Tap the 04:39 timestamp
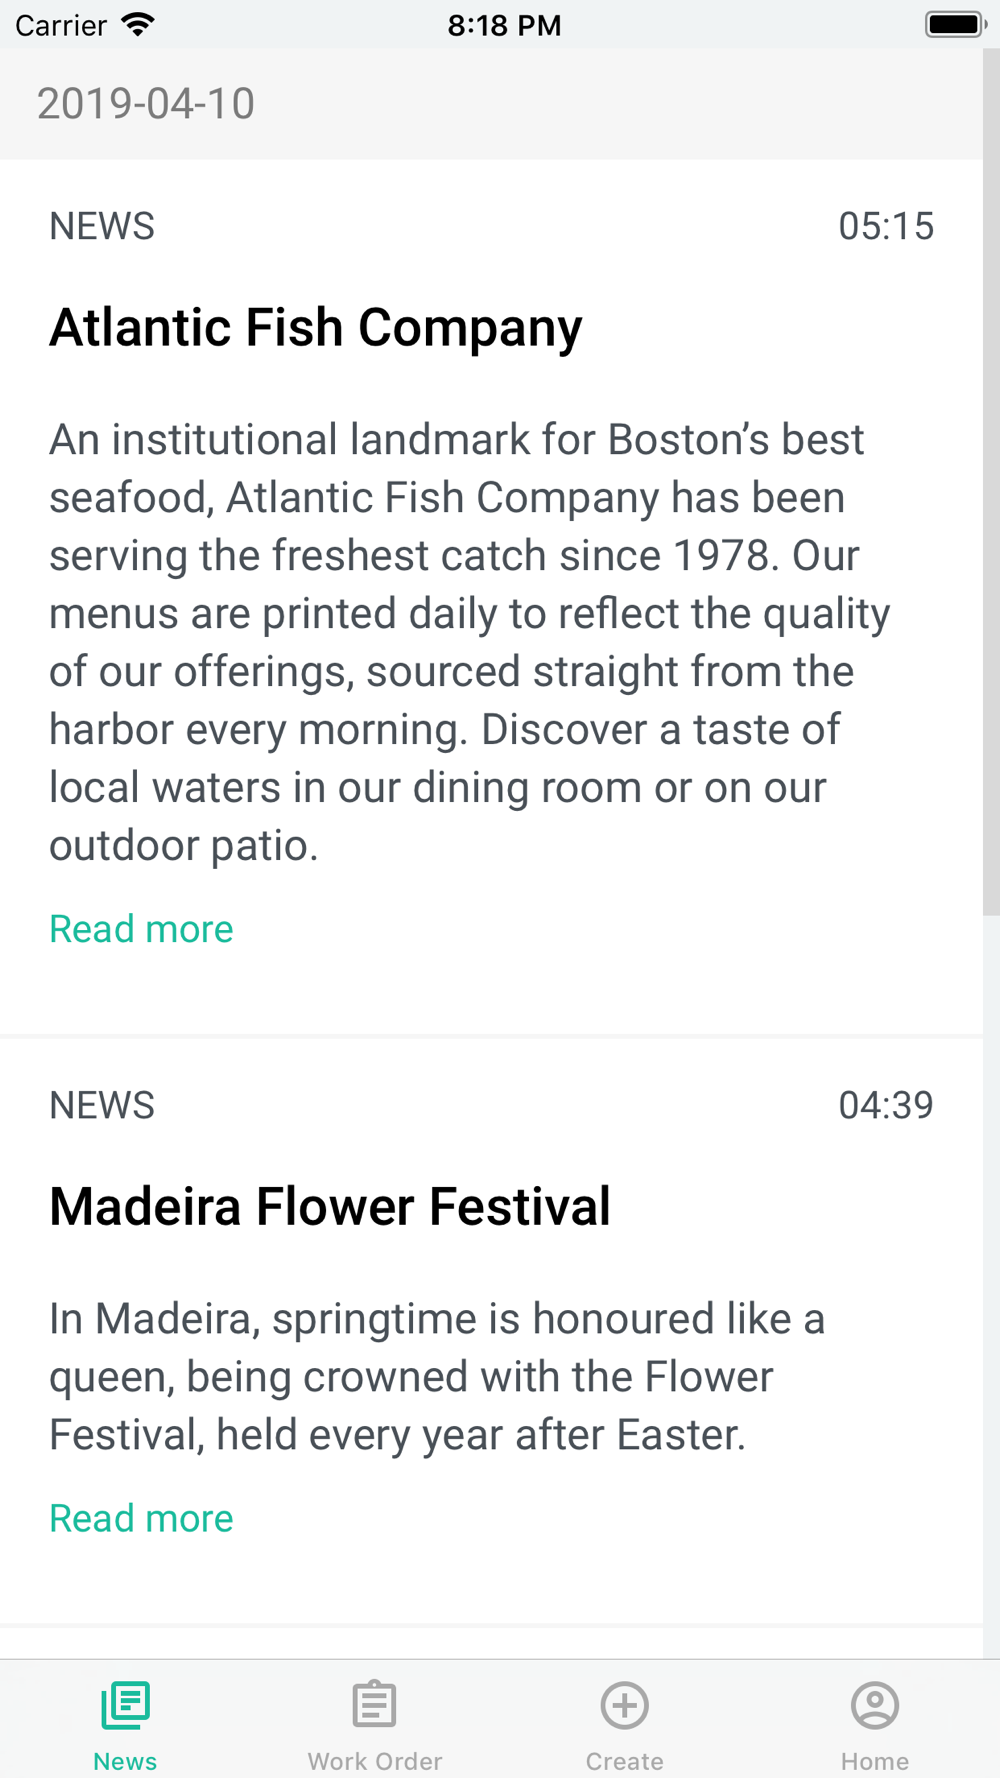1000x1778 pixels. [886, 1105]
